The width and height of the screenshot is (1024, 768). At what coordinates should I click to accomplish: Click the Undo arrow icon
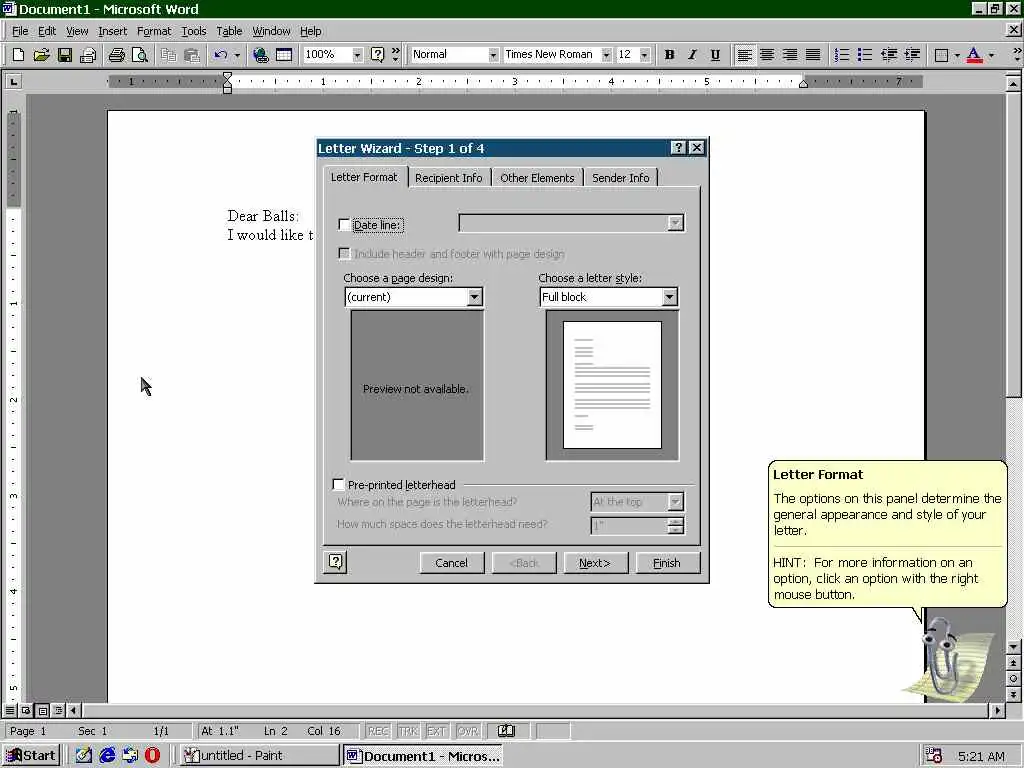pyautogui.click(x=221, y=55)
